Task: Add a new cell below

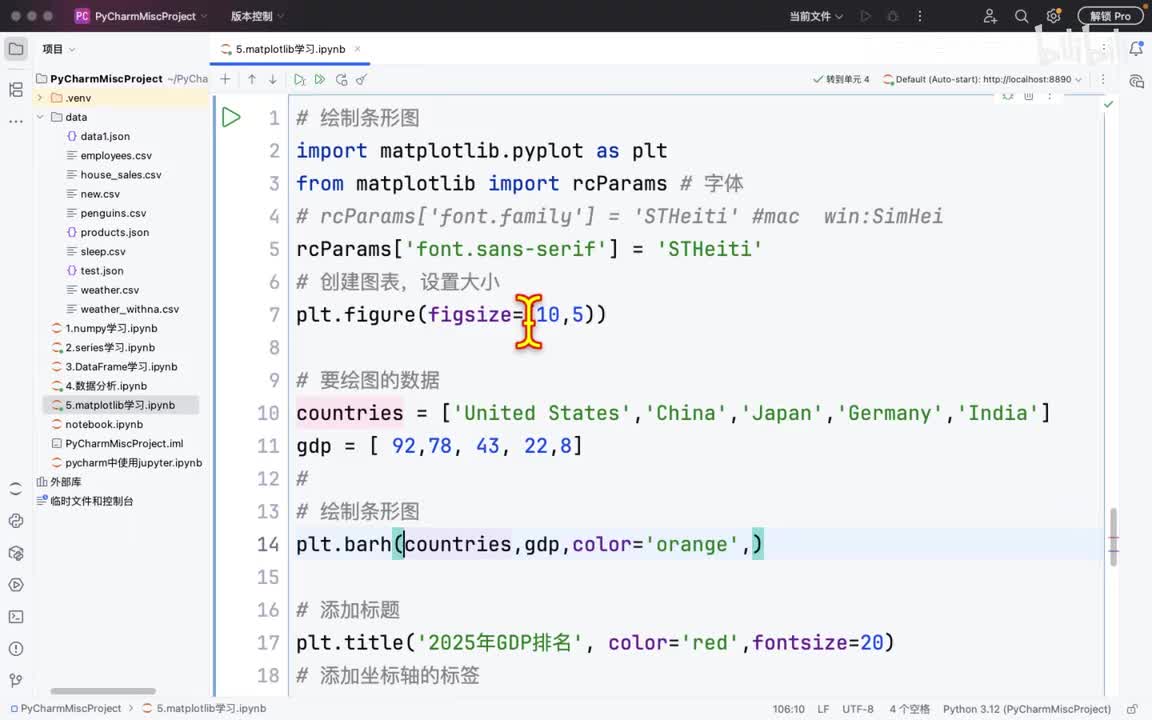Action: [x=226, y=79]
